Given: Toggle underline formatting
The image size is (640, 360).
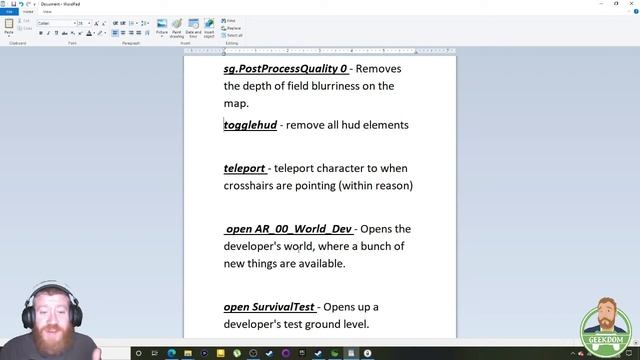Looking at the screenshot, I should click(x=56, y=33).
